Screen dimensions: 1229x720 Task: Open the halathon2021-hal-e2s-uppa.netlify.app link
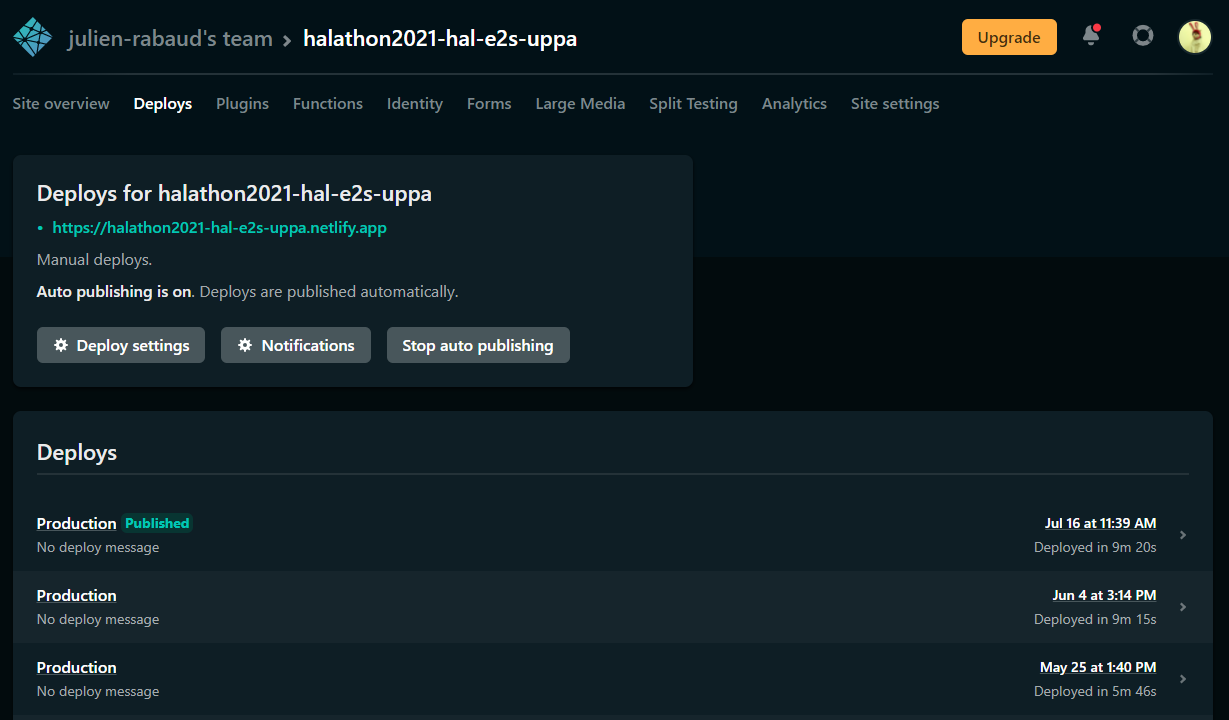(219, 228)
